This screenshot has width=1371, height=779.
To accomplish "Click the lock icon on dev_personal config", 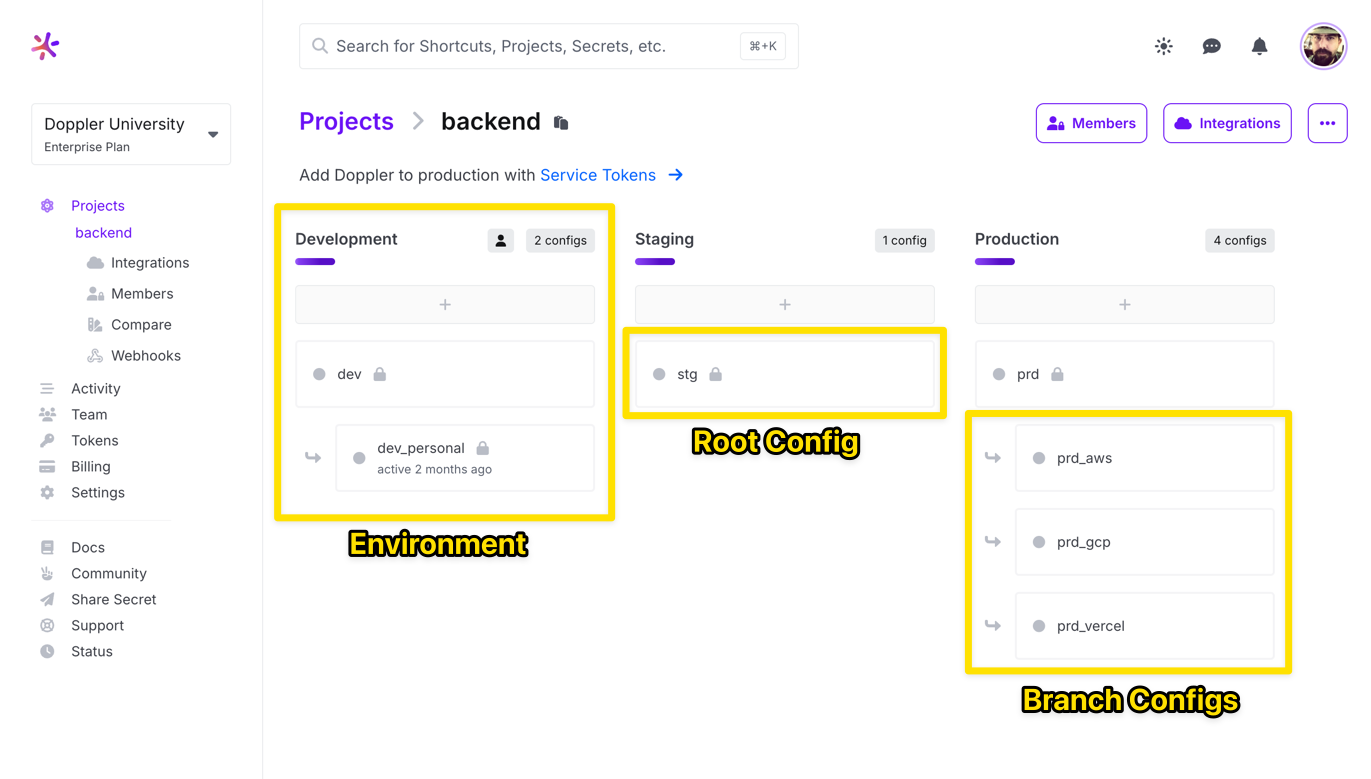I will (x=483, y=448).
